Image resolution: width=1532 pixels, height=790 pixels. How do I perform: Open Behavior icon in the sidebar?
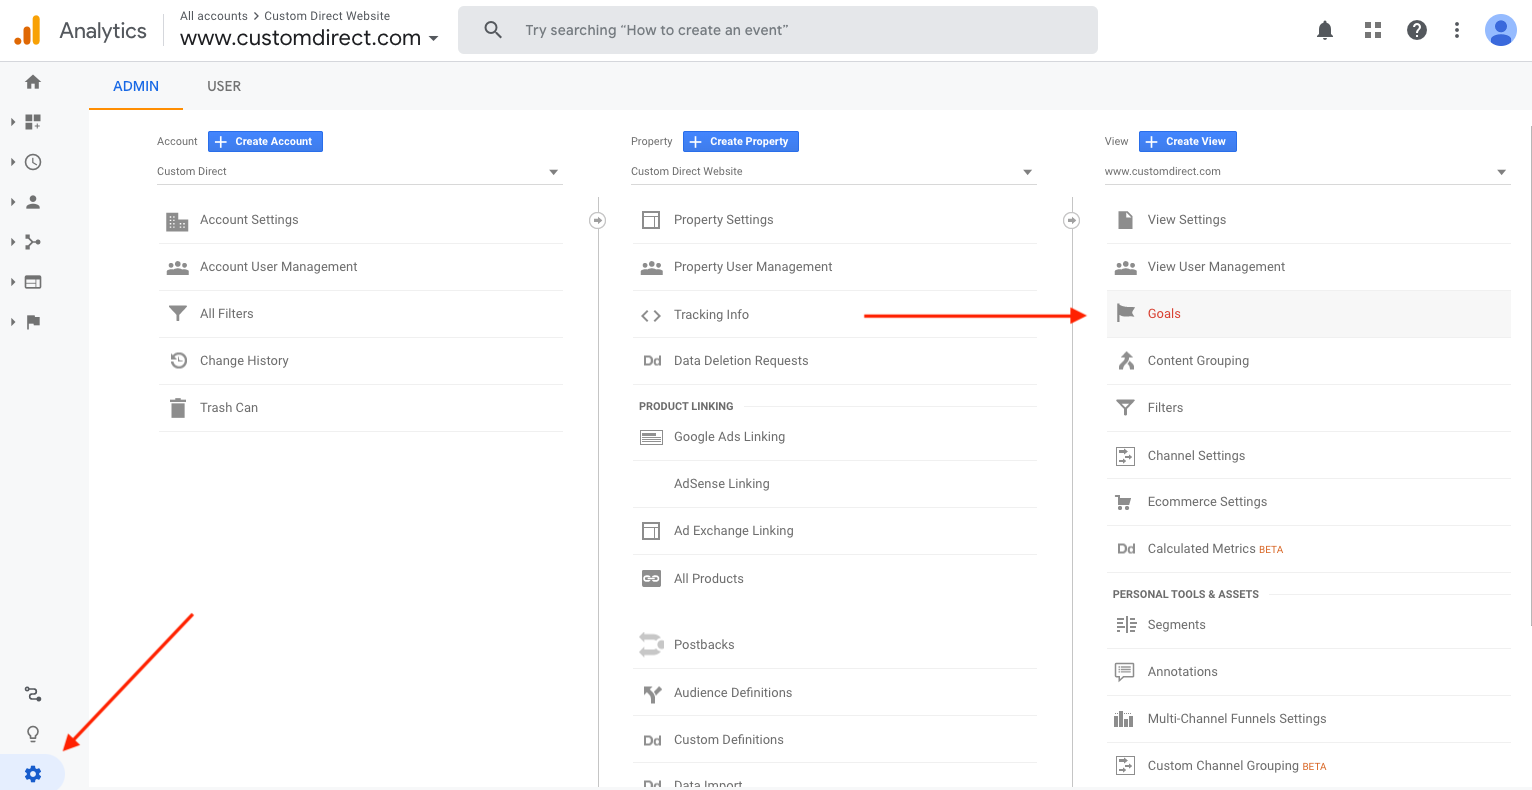pos(33,282)
